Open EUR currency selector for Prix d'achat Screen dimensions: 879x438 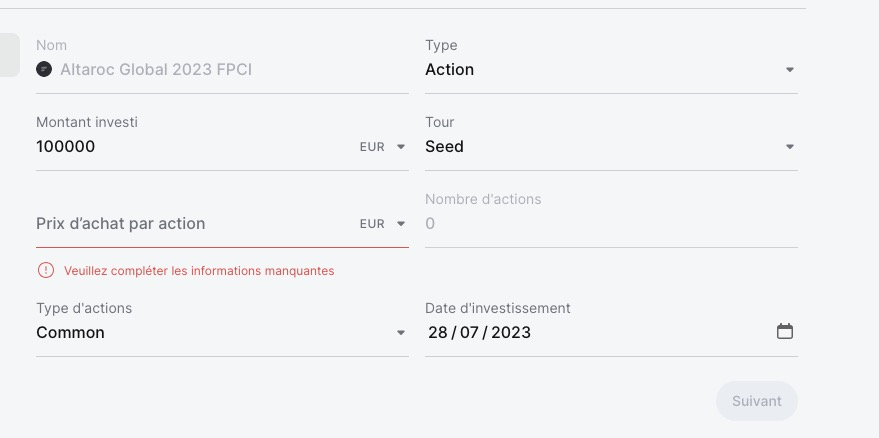click(x=383, y=224)
